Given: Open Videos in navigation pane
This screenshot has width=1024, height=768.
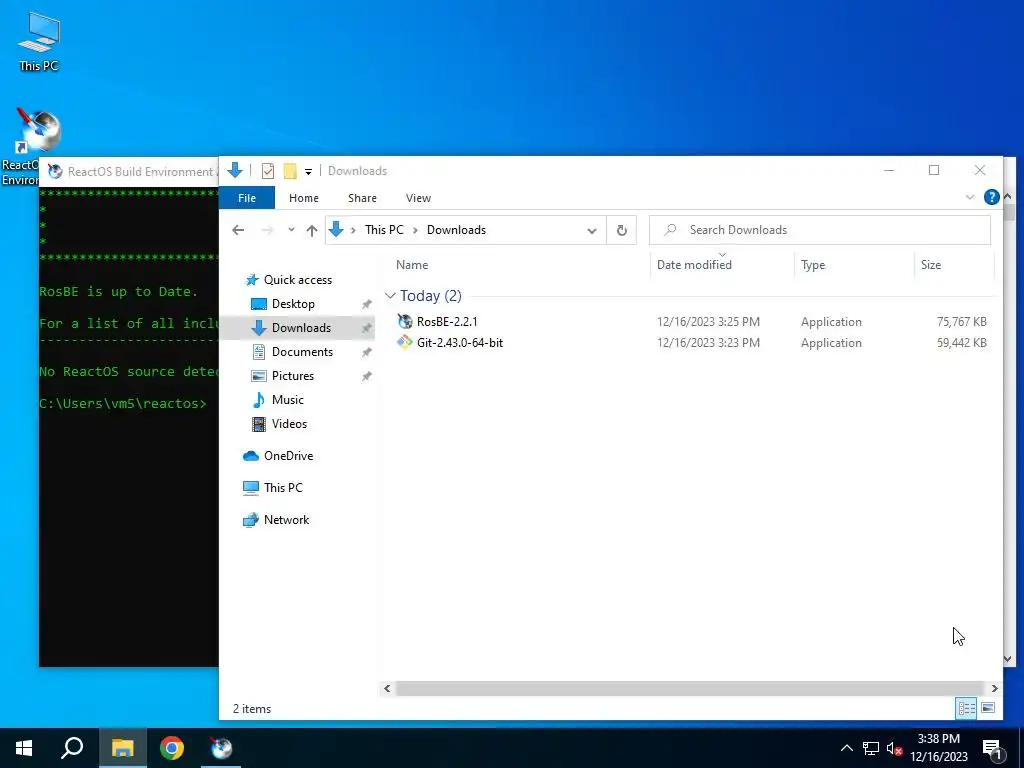Looking at the screenshot, I should [289, 424].
